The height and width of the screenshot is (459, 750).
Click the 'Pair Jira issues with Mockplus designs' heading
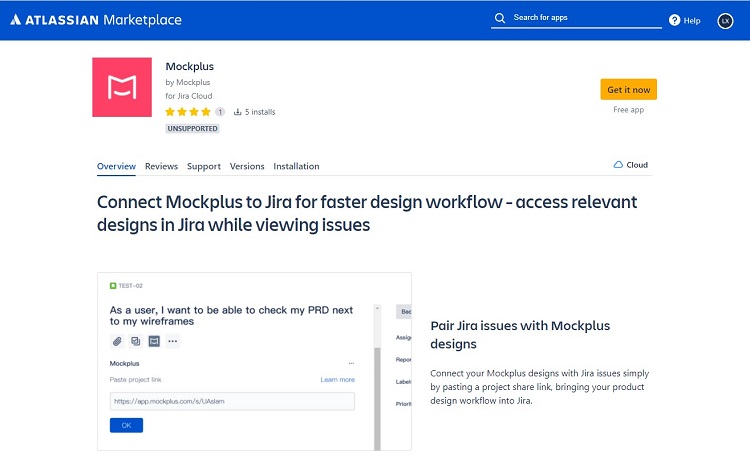click(520, 335)
